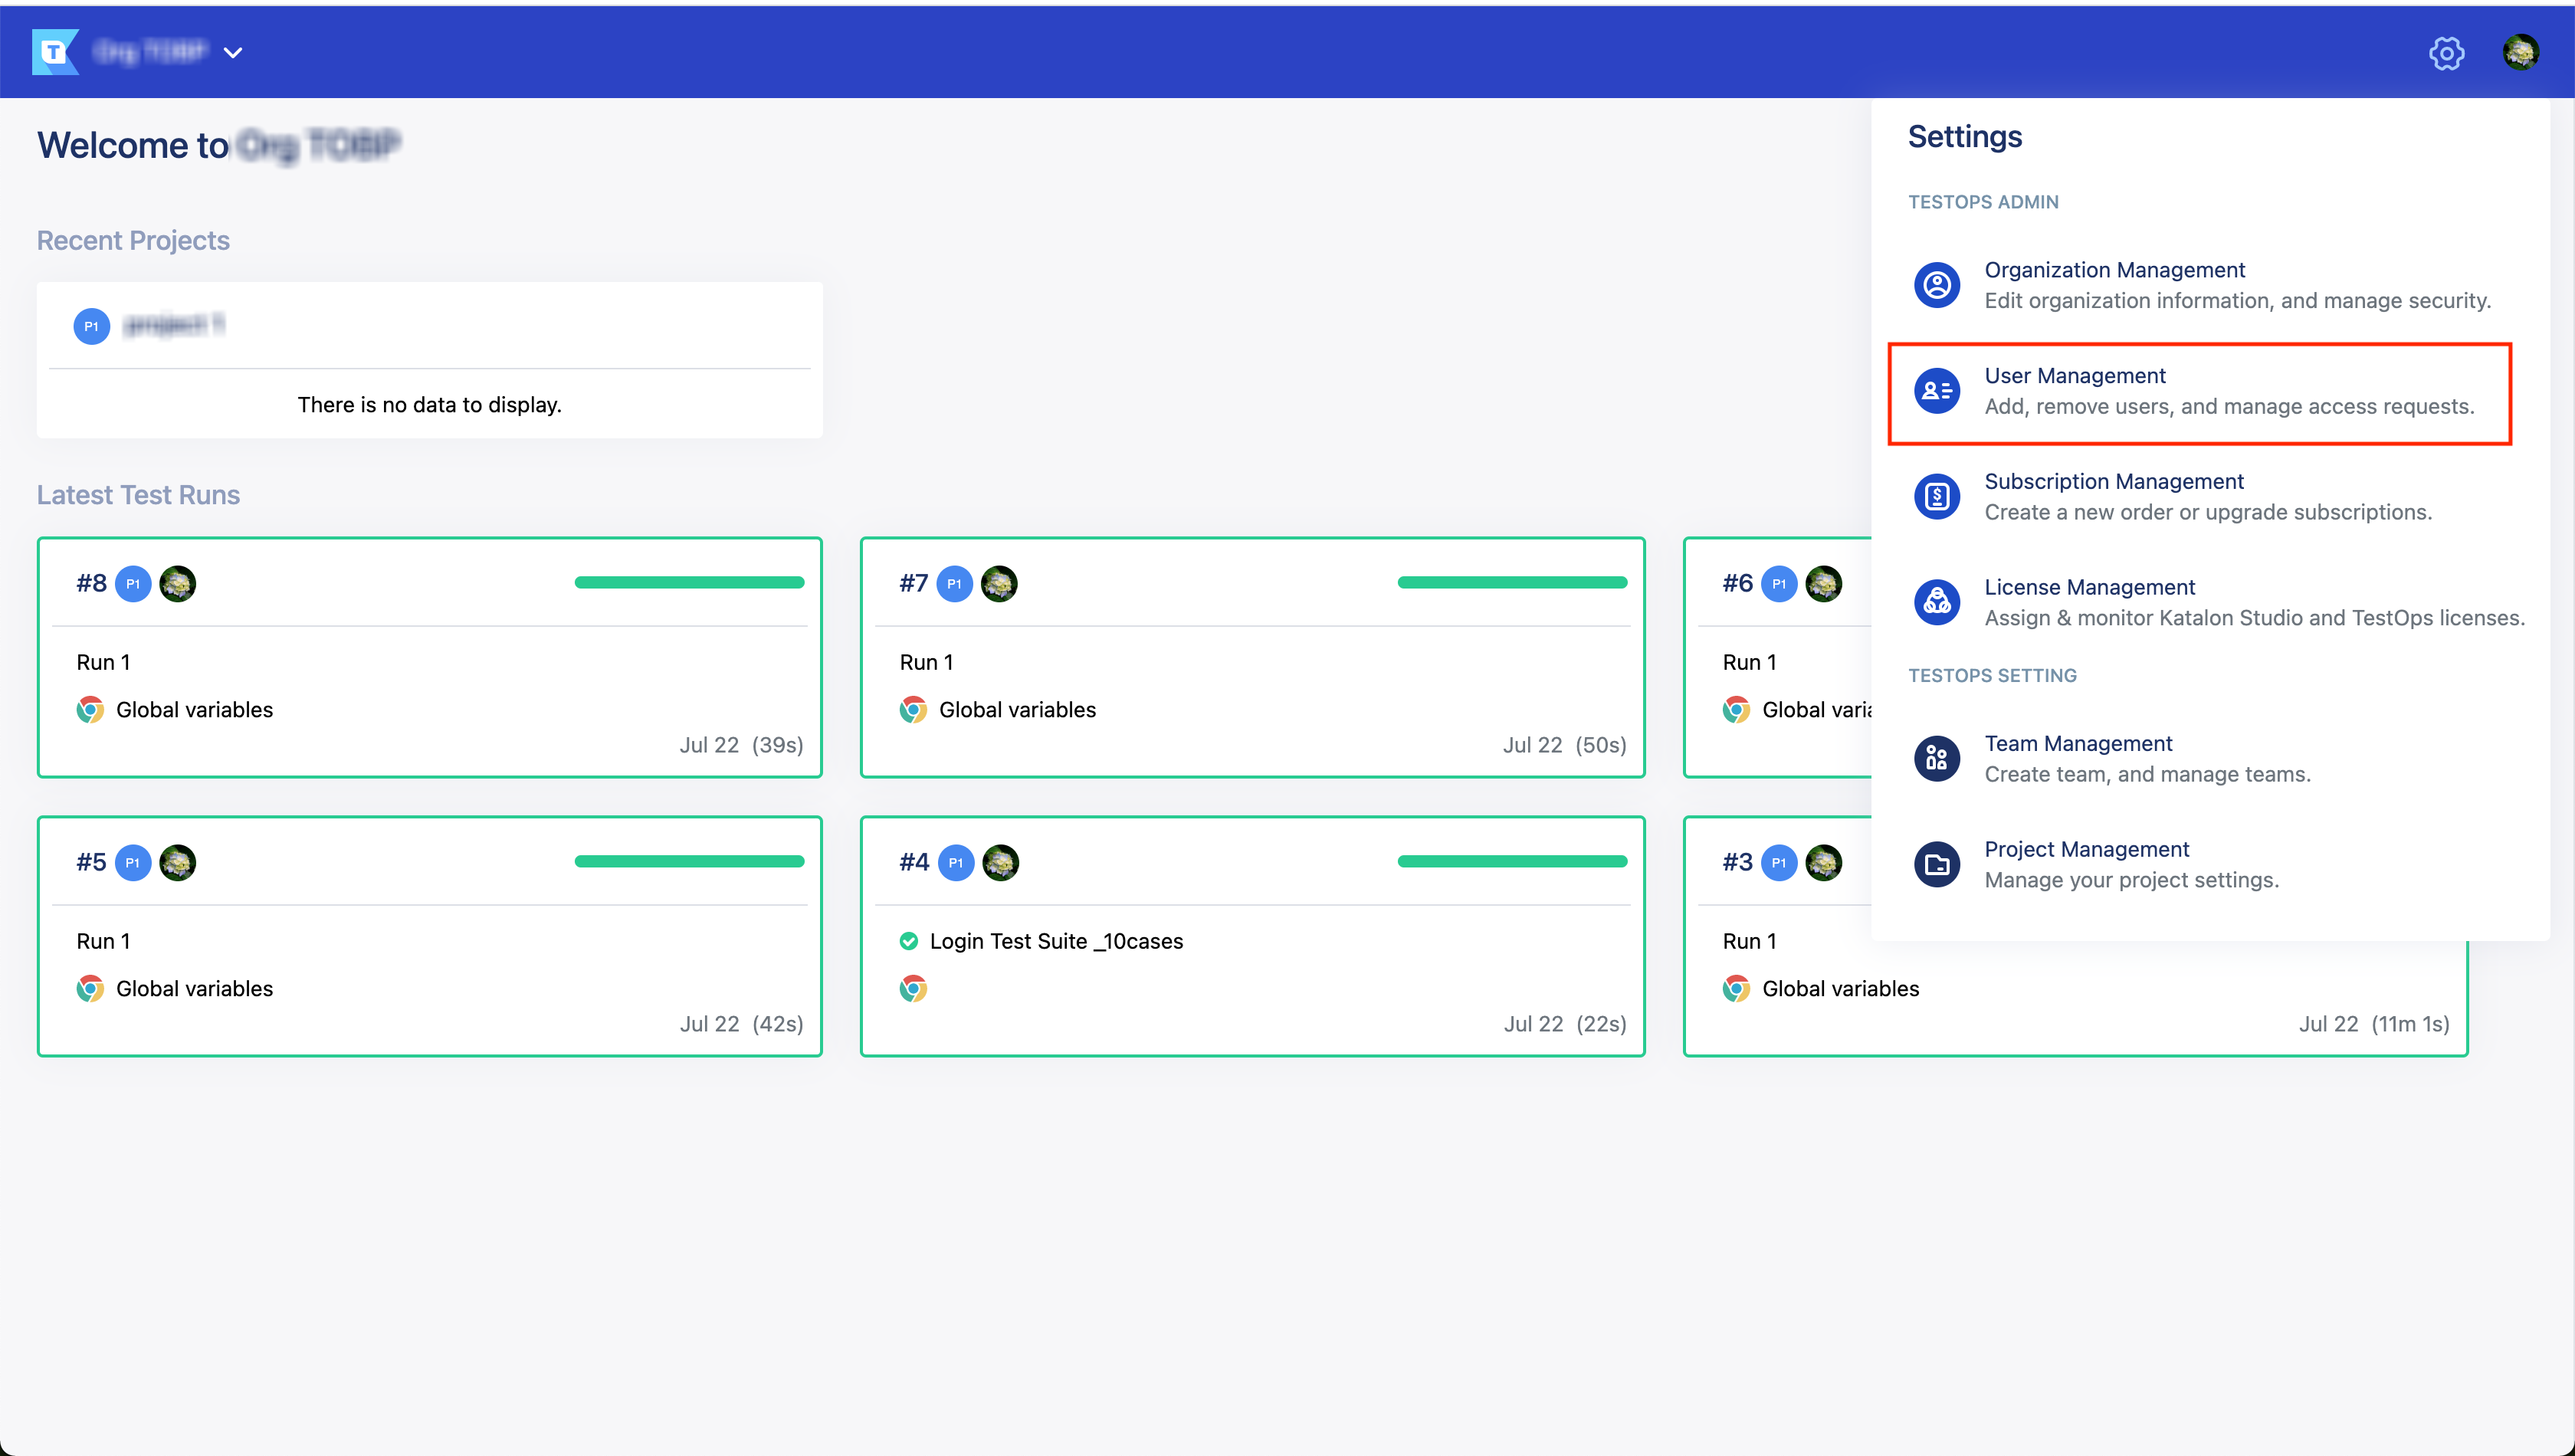This screenshot has height=1456, width=2575.
Task: Open test run #5
Action: 91,862
